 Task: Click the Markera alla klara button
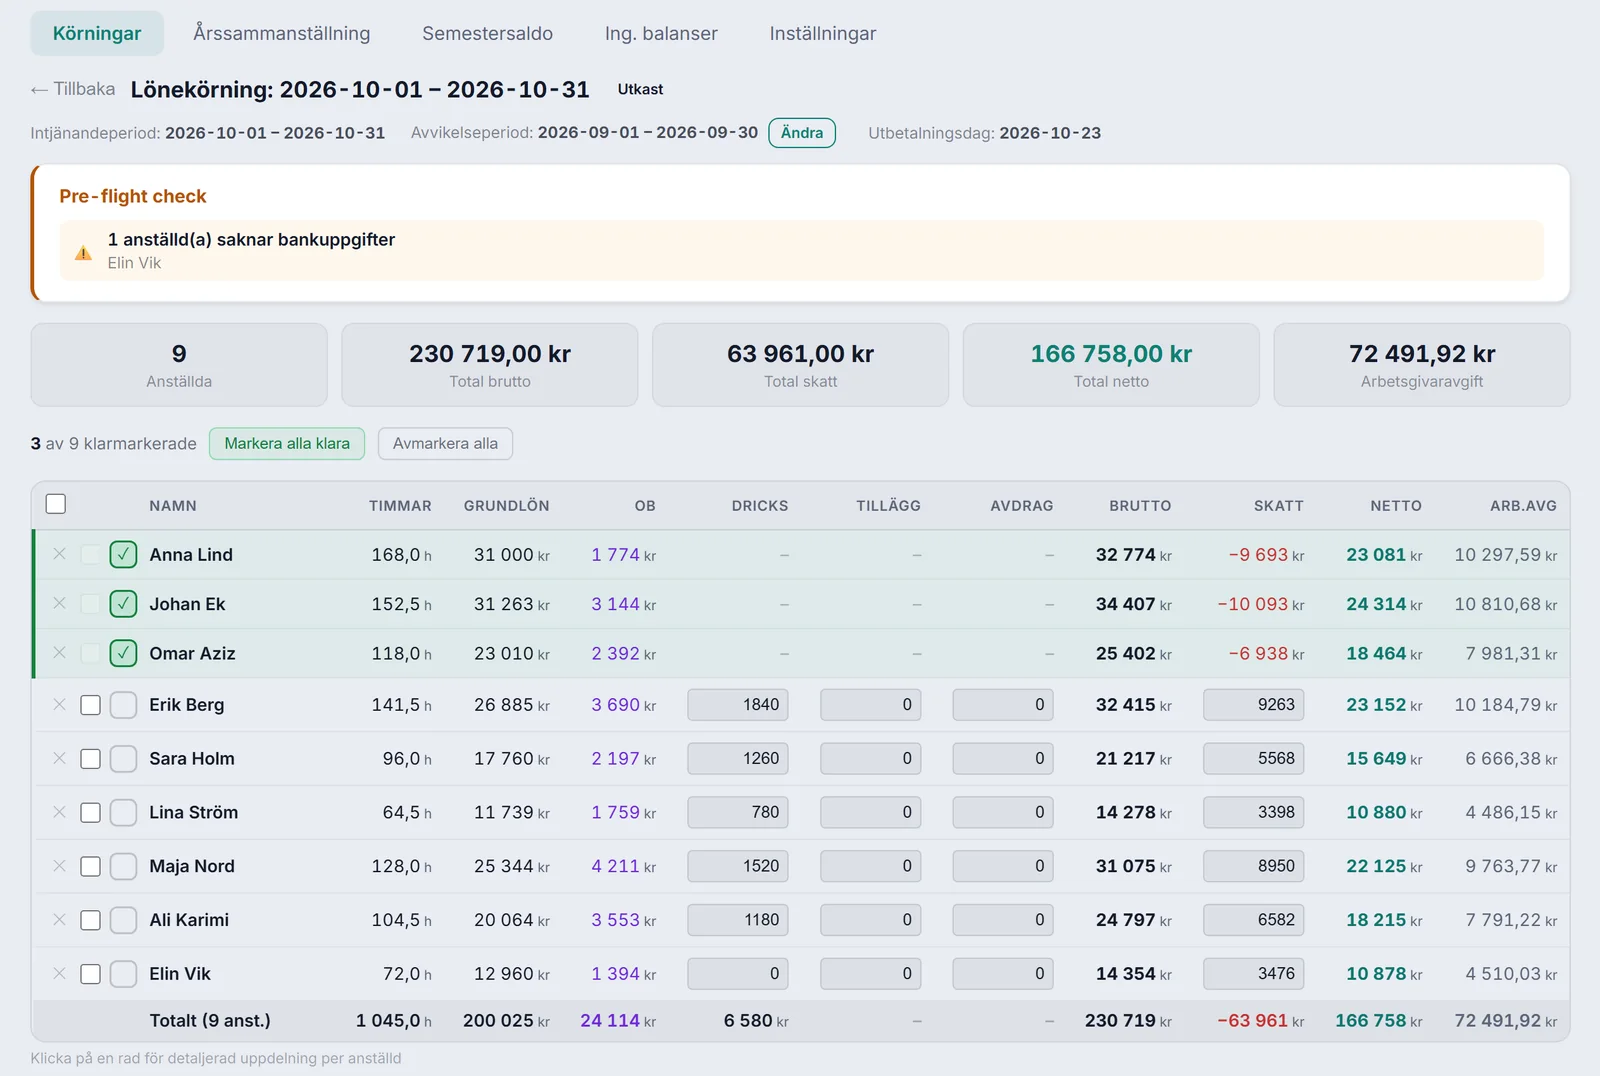pos(287,444)
